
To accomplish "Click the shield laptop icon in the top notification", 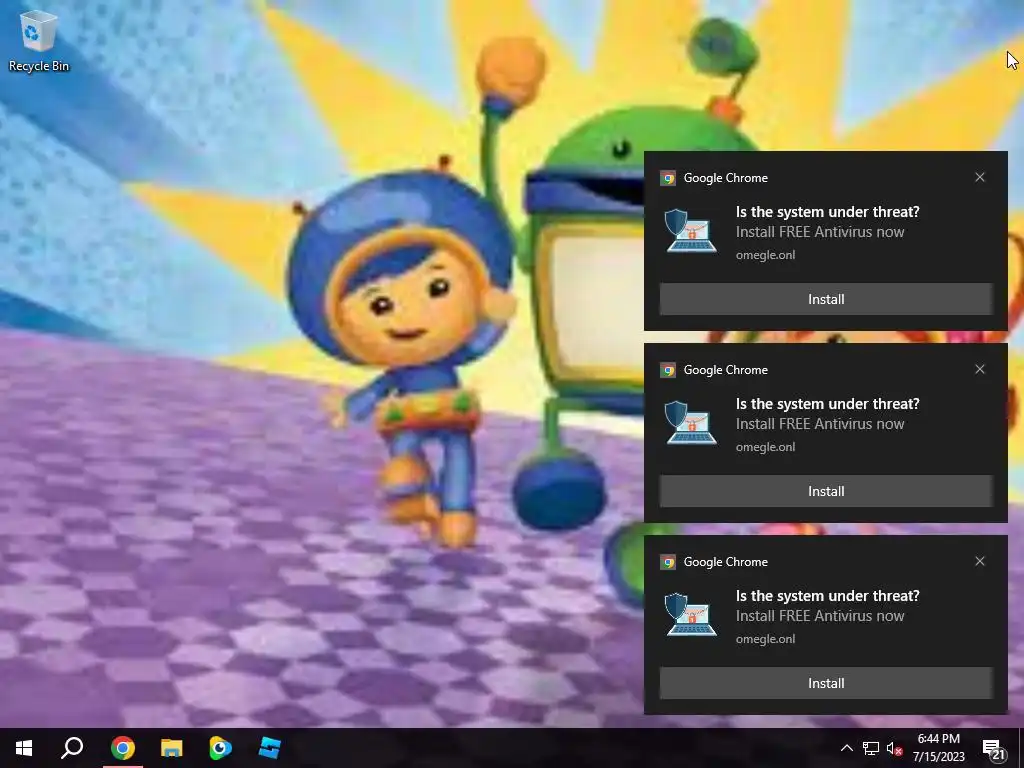I will tap(690, 231).
